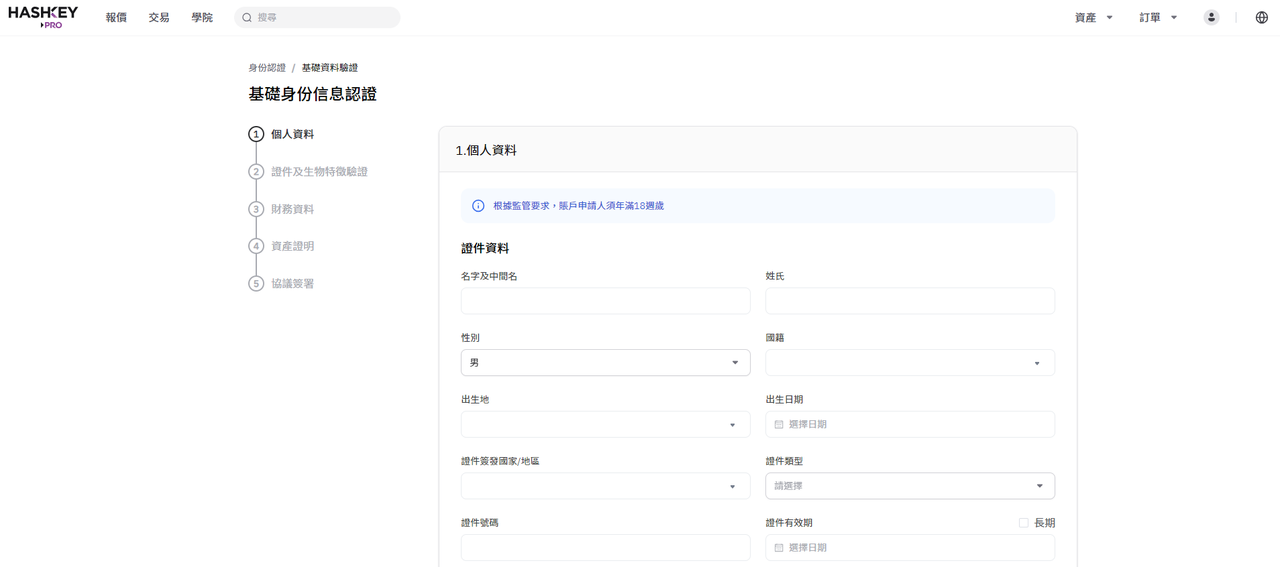Select 財務資料 step label
Screen dimensions: 1280x567
(292, 209)
